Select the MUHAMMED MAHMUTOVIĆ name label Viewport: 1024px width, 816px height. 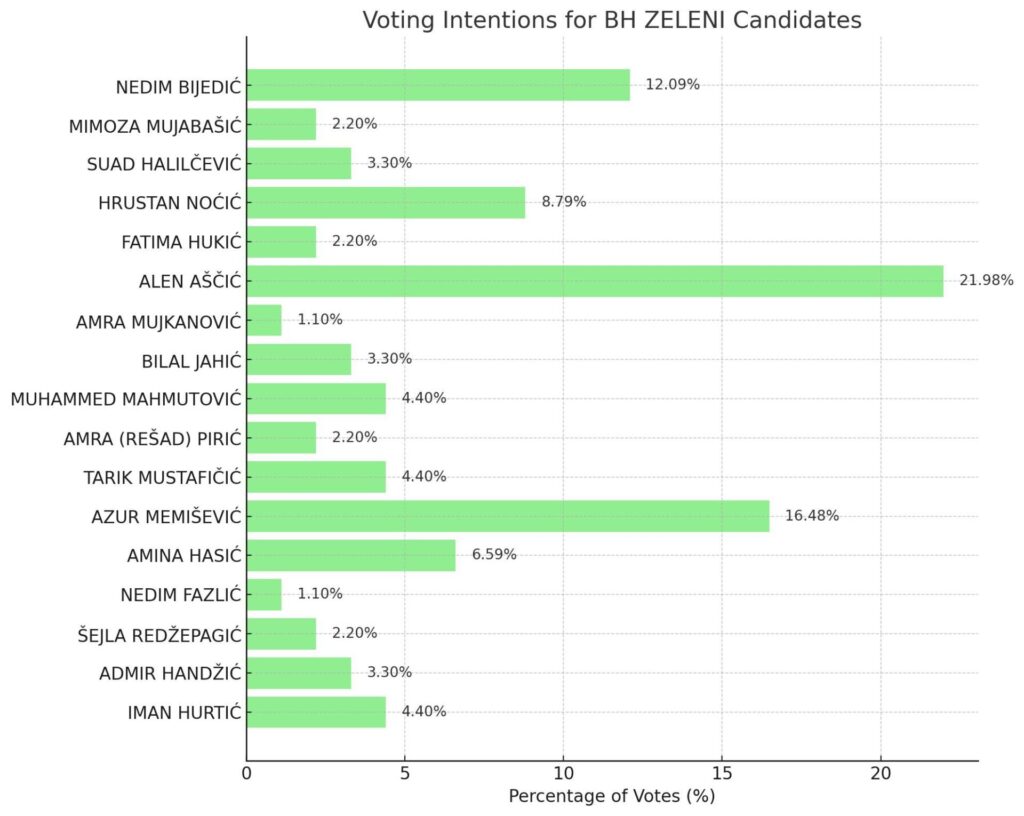[x=126, y=399]
